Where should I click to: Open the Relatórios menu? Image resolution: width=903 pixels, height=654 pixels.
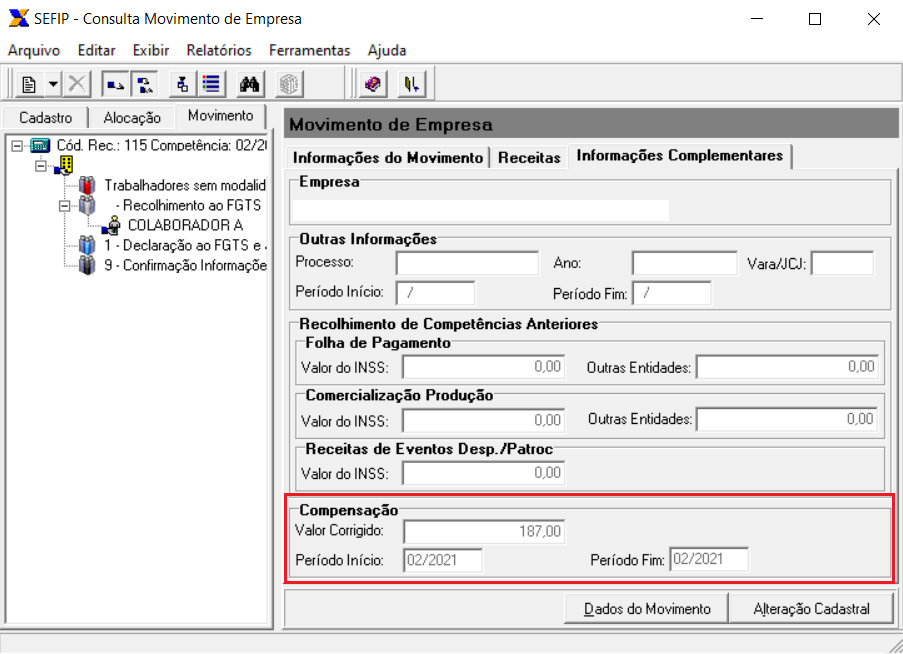(x=218, y=50)
